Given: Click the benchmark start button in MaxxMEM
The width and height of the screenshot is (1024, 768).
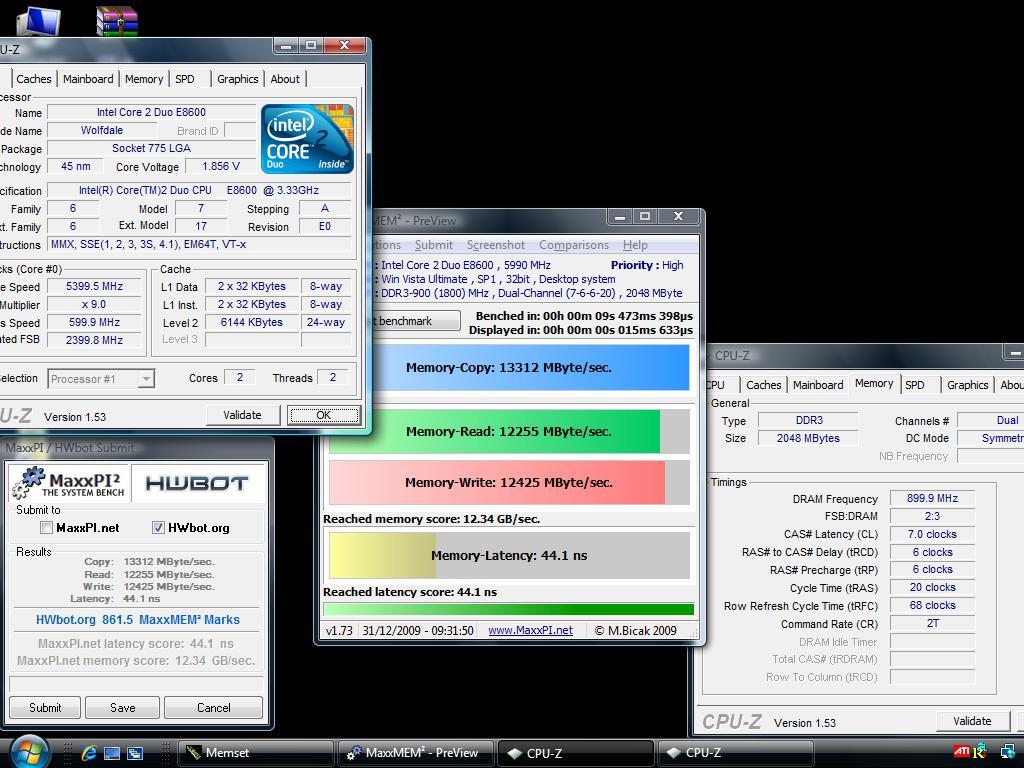Looking at the screenshot, I should tap(415, 321).
